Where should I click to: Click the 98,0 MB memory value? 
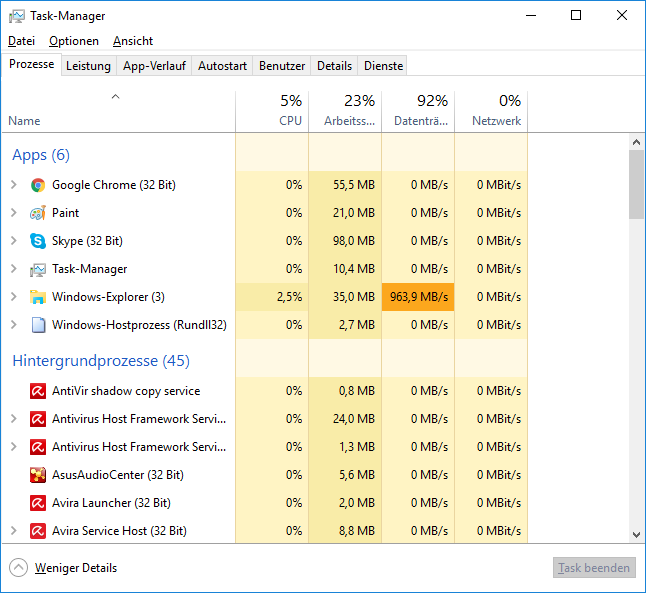click(x=354, y=241)
